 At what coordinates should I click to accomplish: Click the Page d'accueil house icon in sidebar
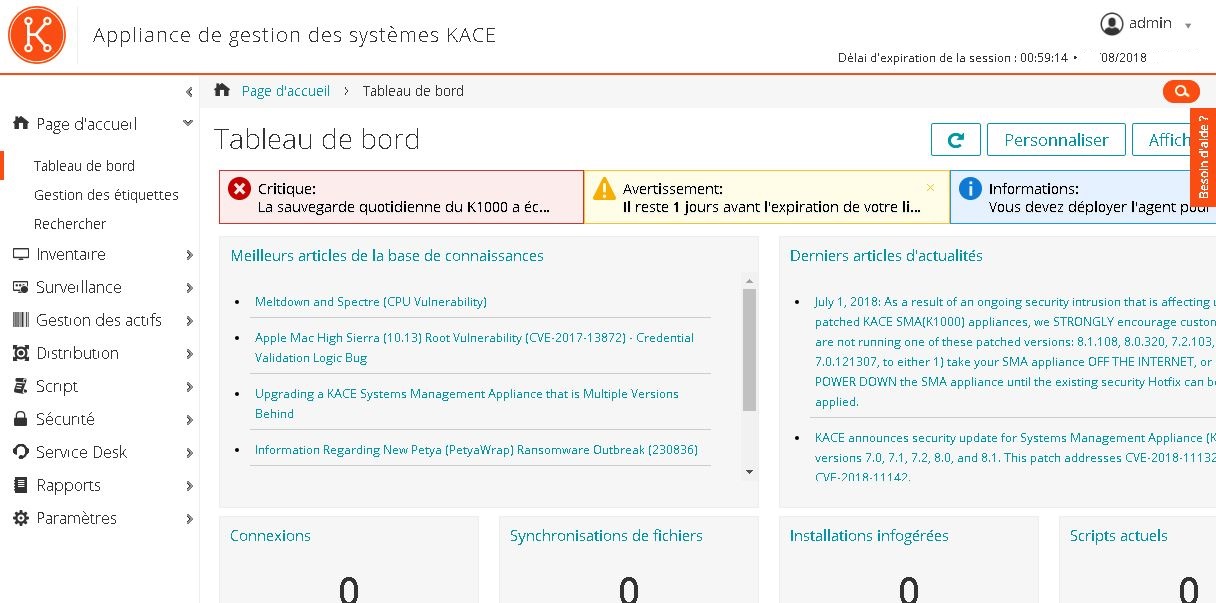point(20,123)
